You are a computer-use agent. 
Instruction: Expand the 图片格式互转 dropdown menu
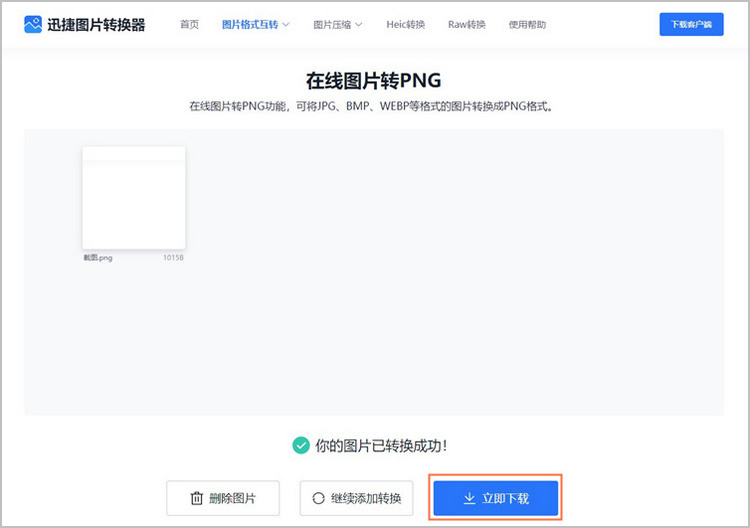(x=255, y=24)
